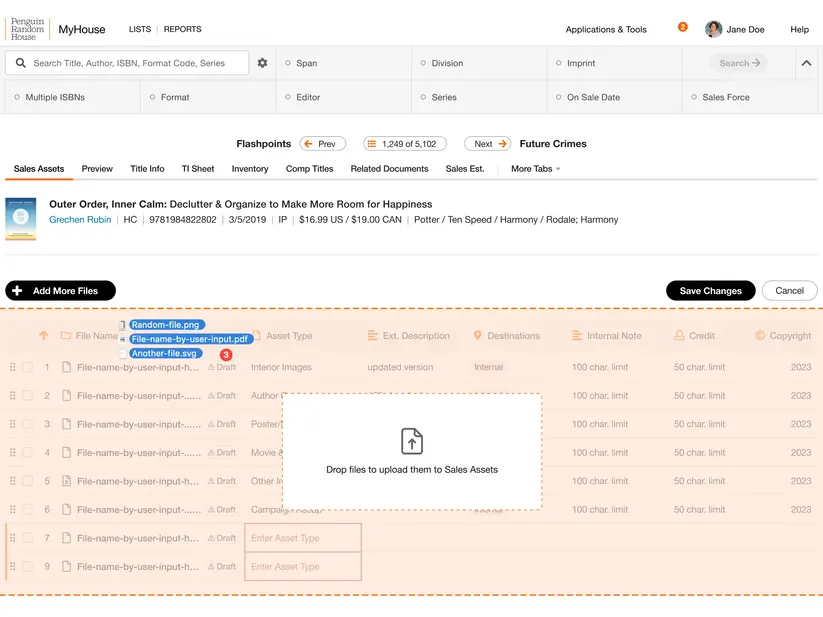Image resolution: width=823 pixels, height=617 pixels.
Task: Click the list icon beside 1,249 of 5,102
Action: click(x=373, y=143)
